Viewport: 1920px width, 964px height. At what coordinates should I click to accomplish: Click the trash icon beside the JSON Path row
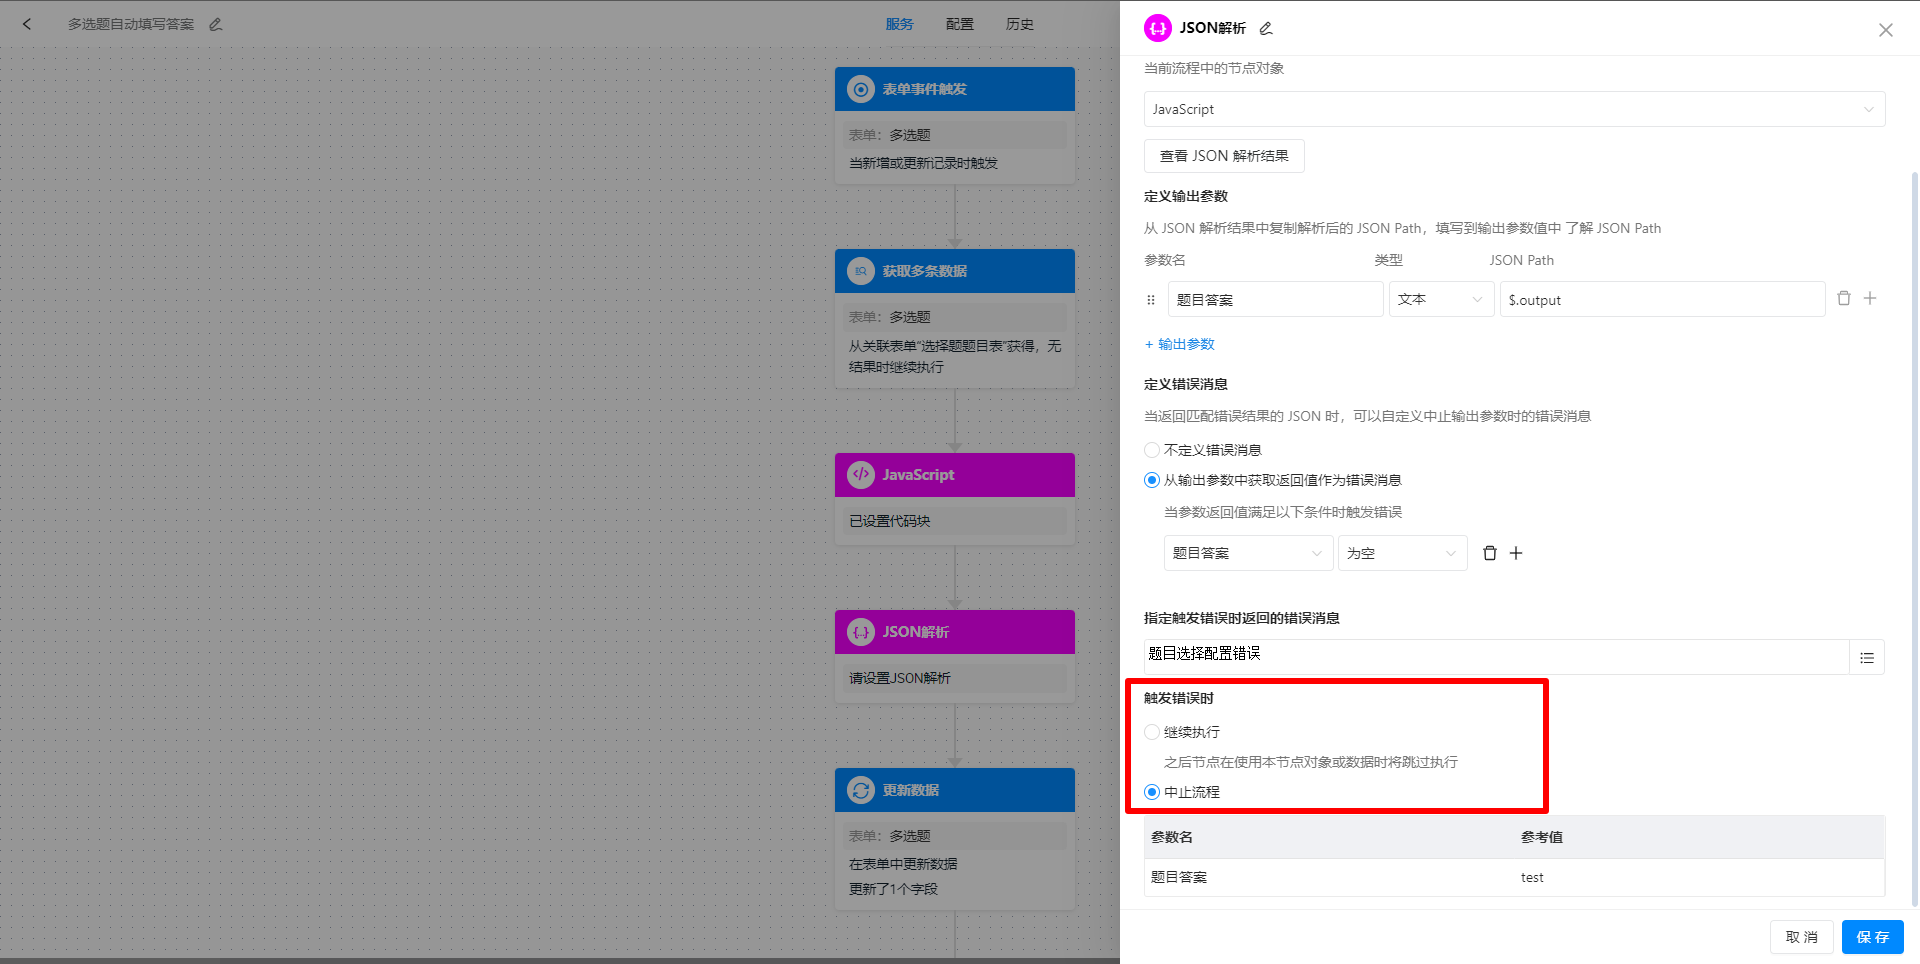tap(1844, 298)
